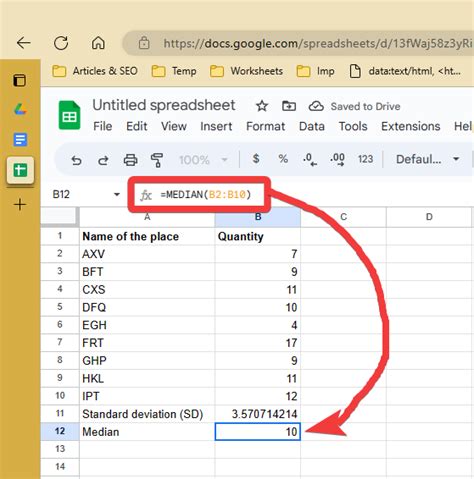Click cell 'Name of the place'

tap(147, 236)
